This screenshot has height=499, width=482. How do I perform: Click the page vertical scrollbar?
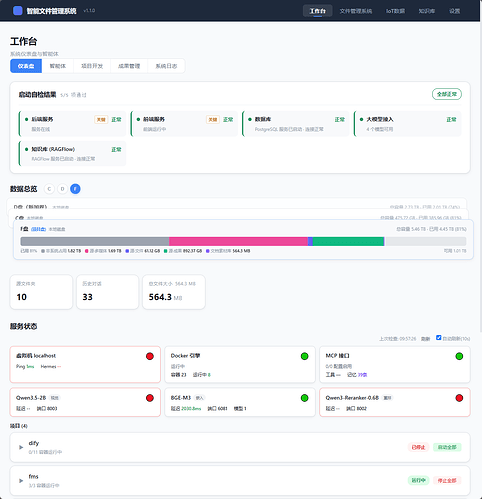pos(480,177)
